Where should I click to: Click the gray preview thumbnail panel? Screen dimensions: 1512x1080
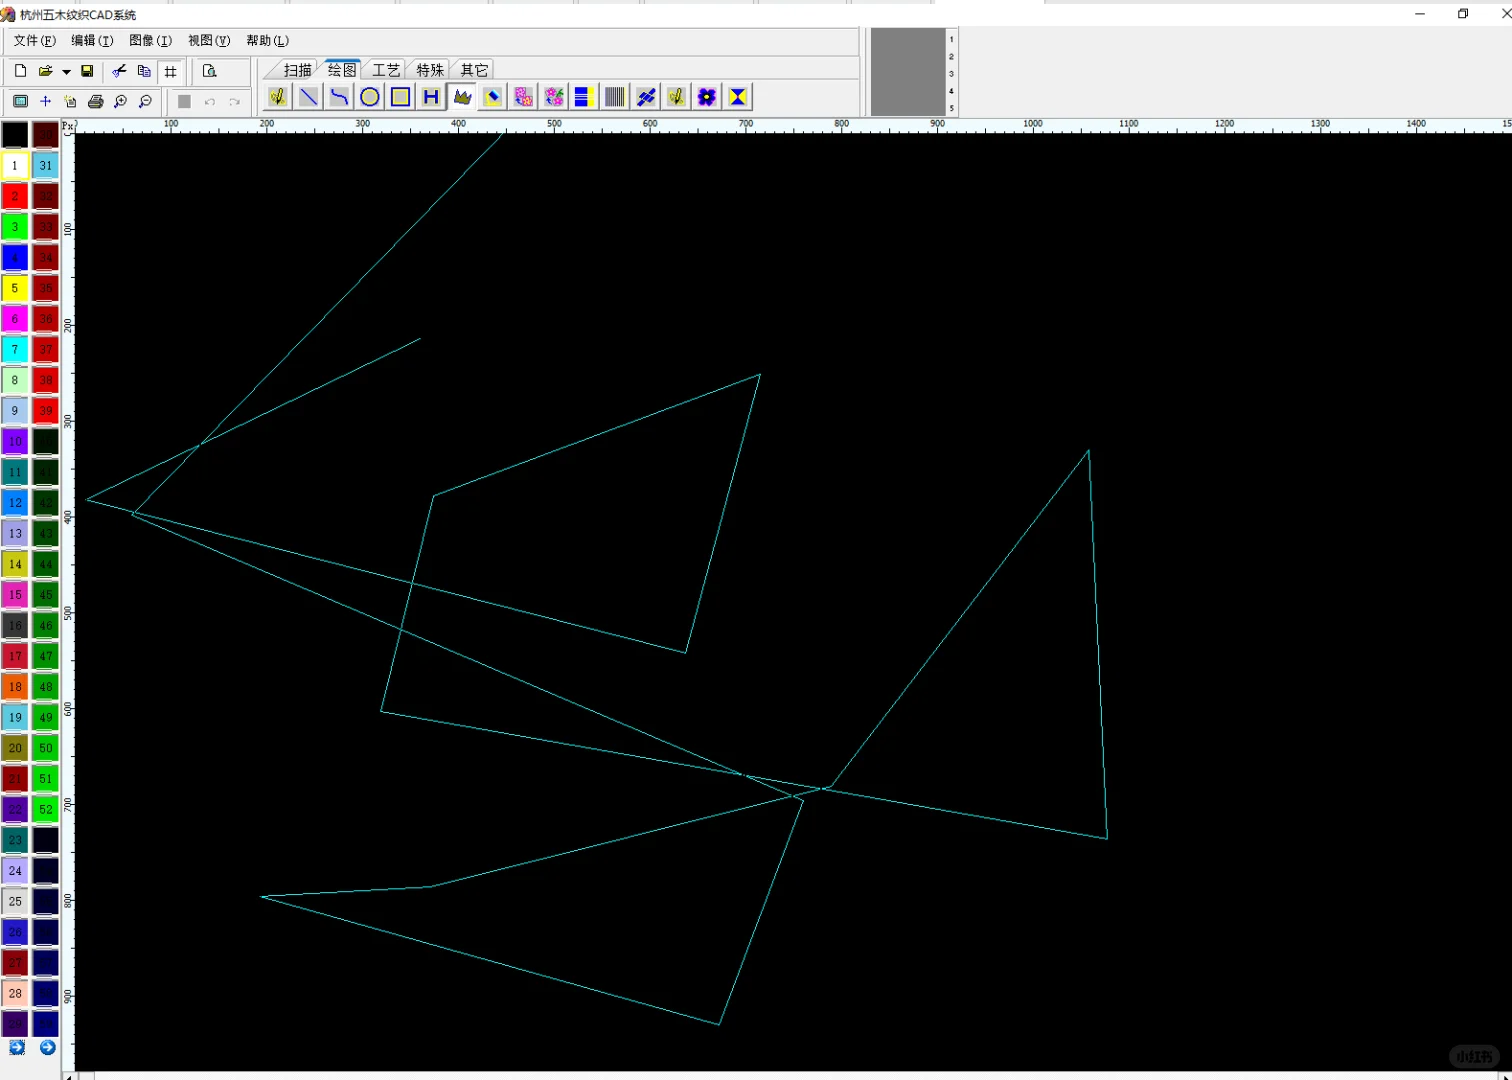pos(908,72)
